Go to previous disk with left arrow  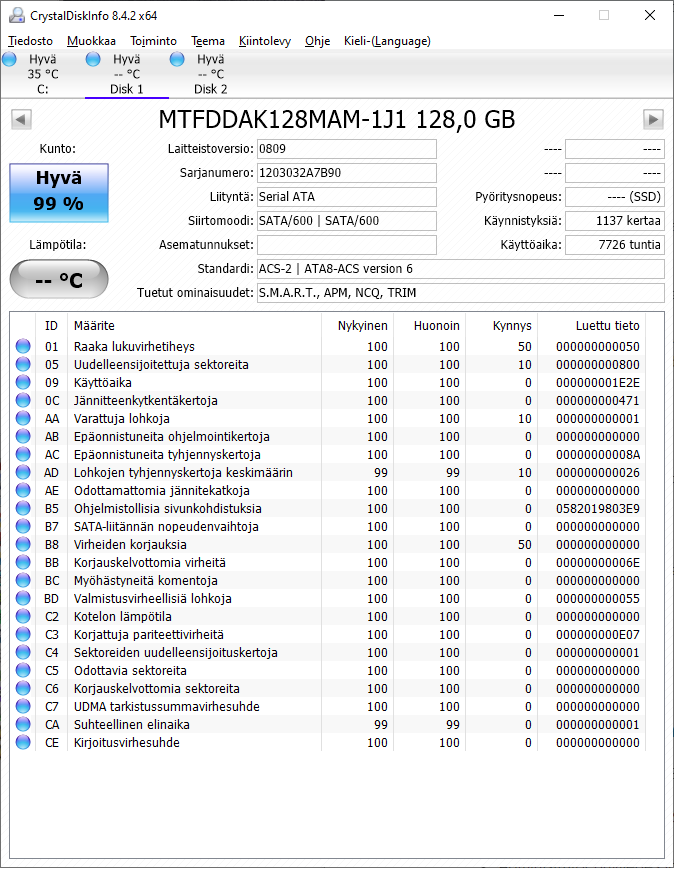(x=21, y=119)
